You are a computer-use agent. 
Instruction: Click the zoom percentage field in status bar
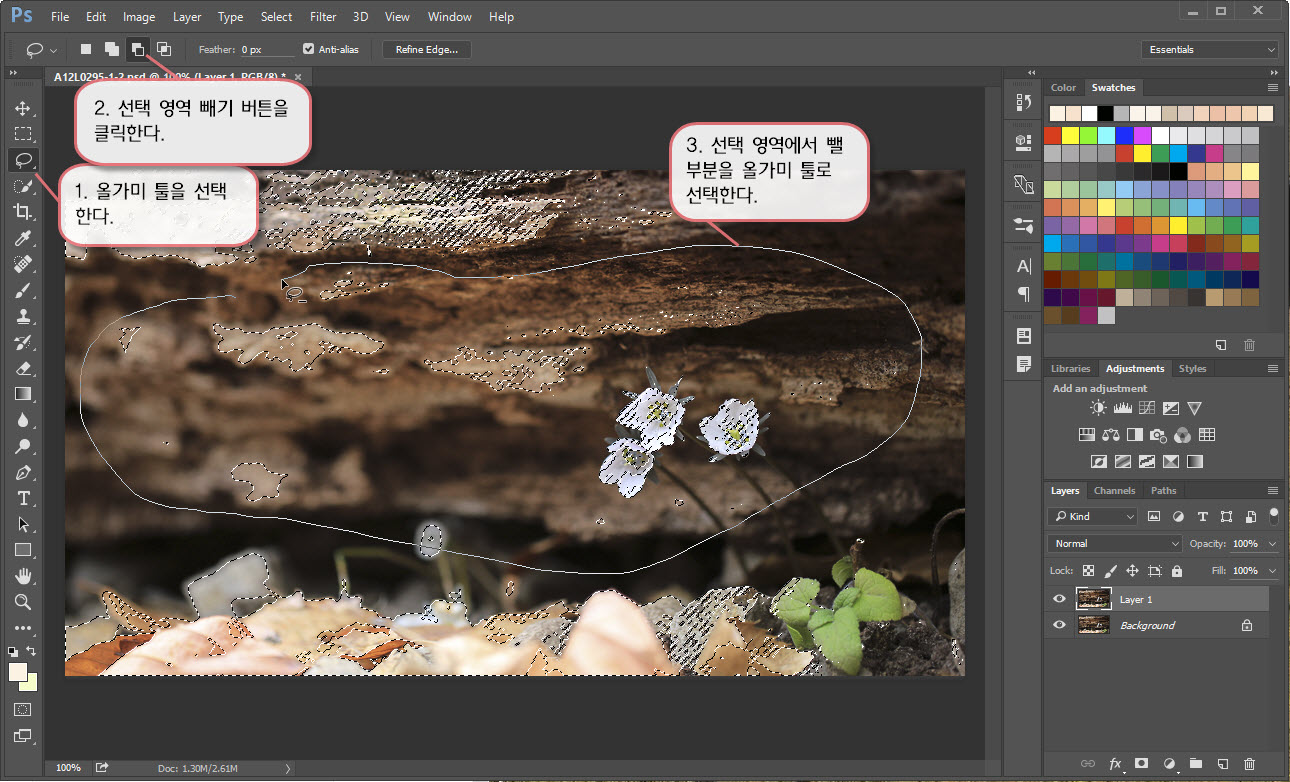click(68, 767)
